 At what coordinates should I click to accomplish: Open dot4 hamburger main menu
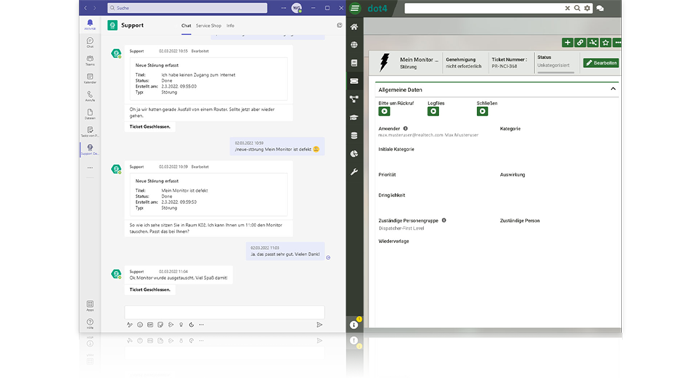(354, 8)
